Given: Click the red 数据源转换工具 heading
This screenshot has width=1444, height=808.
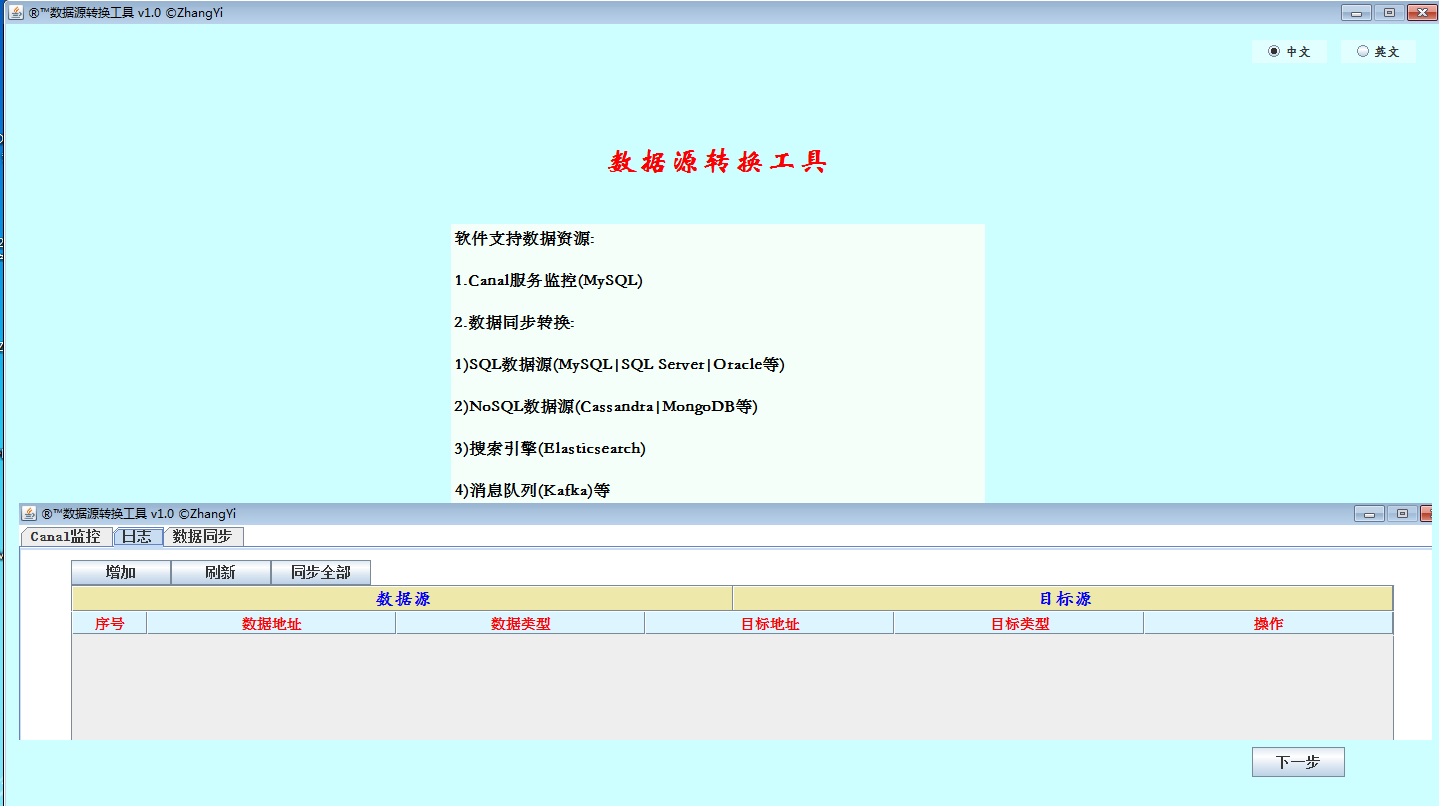Looking at the screenshot, I should [x=718, y=162].
